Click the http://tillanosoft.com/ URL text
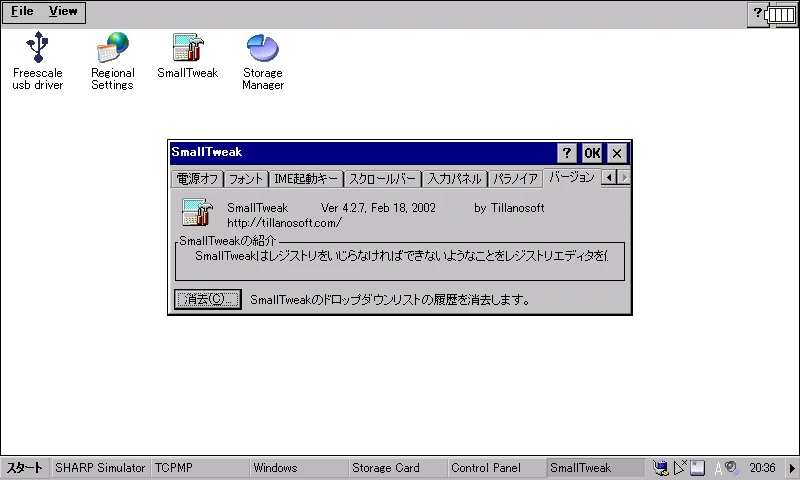The image size is (800, 480). 284,223
